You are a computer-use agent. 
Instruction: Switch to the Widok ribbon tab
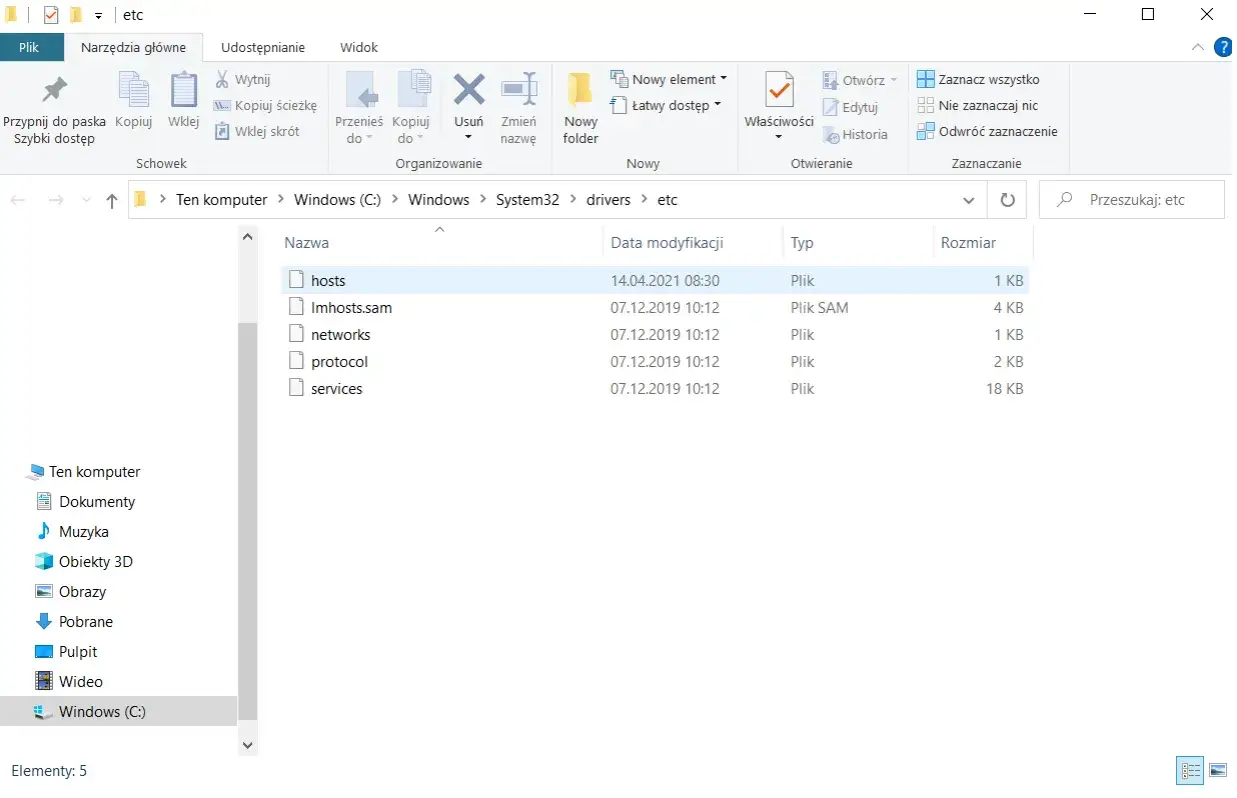(x=359, y=47)
